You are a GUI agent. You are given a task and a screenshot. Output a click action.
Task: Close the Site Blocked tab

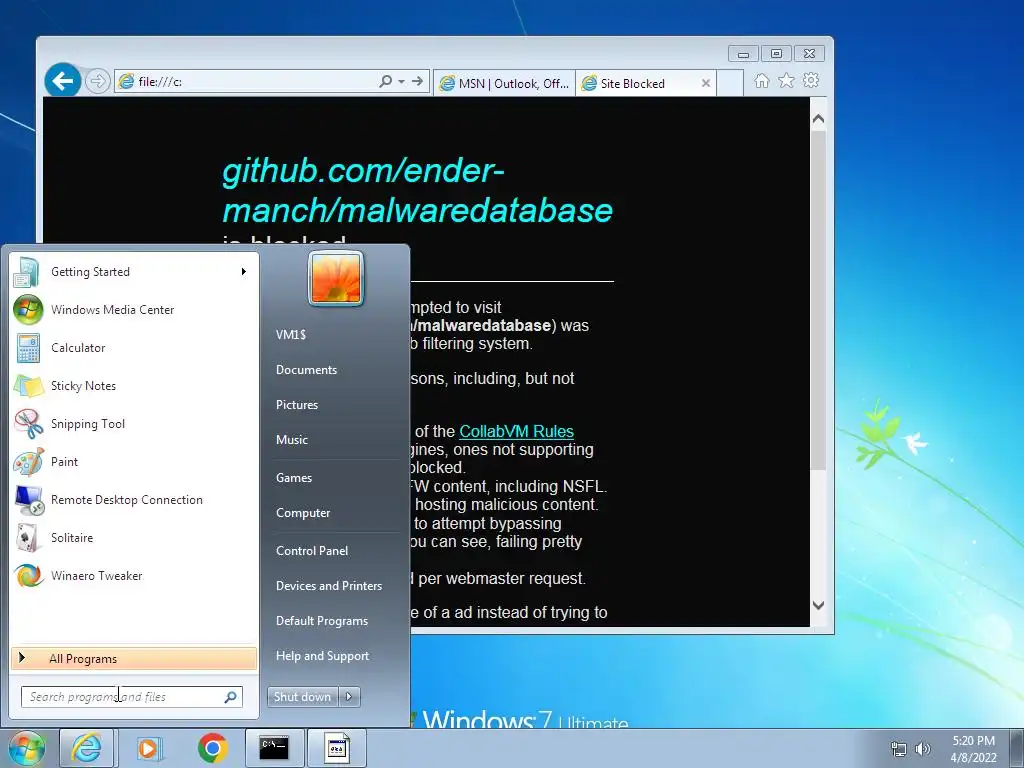point(706,84)
